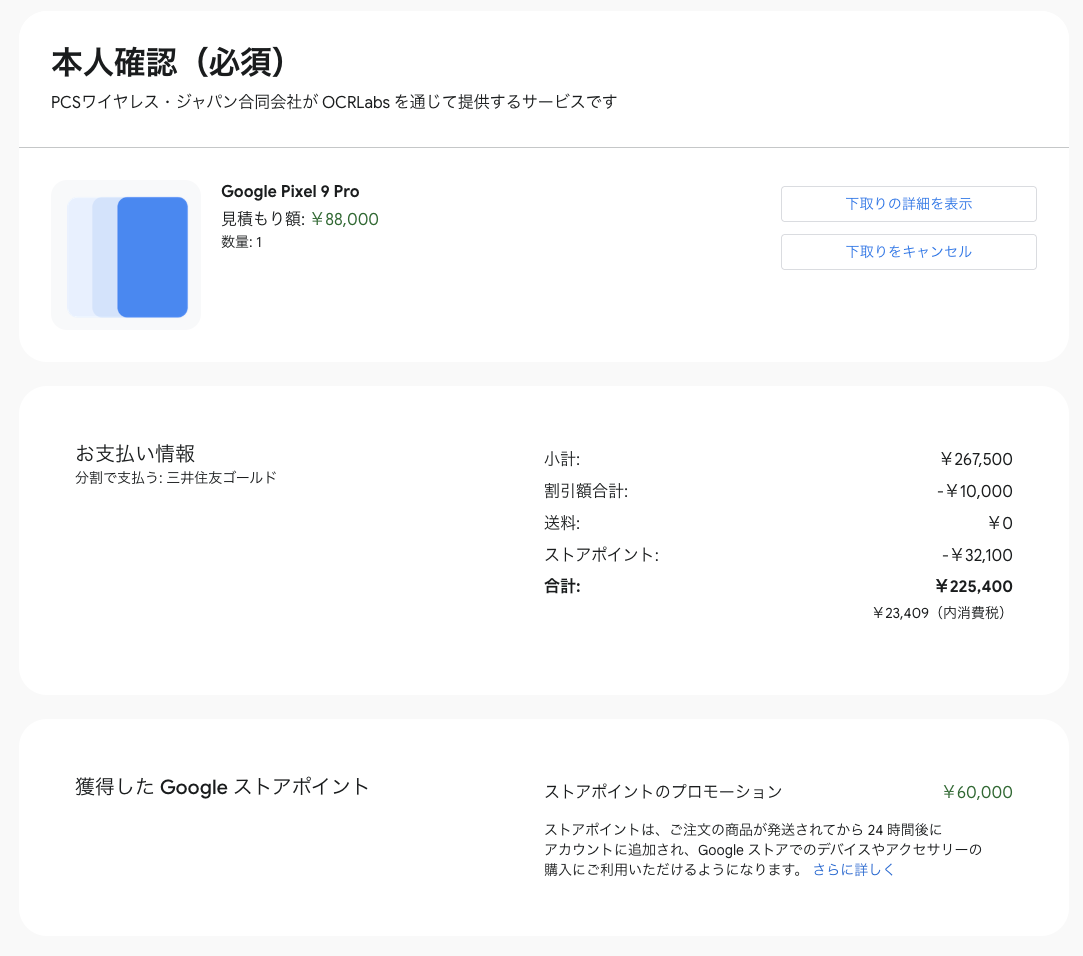
Task: Click the 本人確認（必須）heading
Action: [x=169, y=63]
